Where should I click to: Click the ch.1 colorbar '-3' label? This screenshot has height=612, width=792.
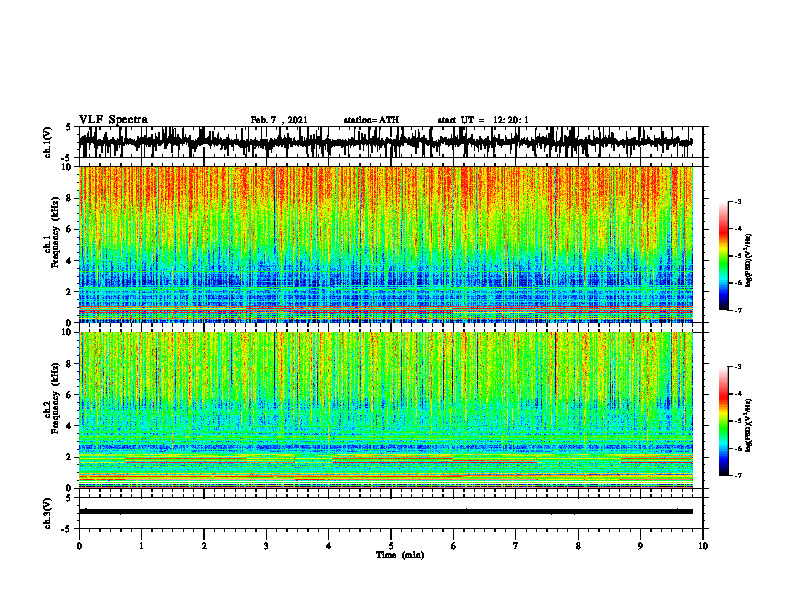tap(737, 201)
